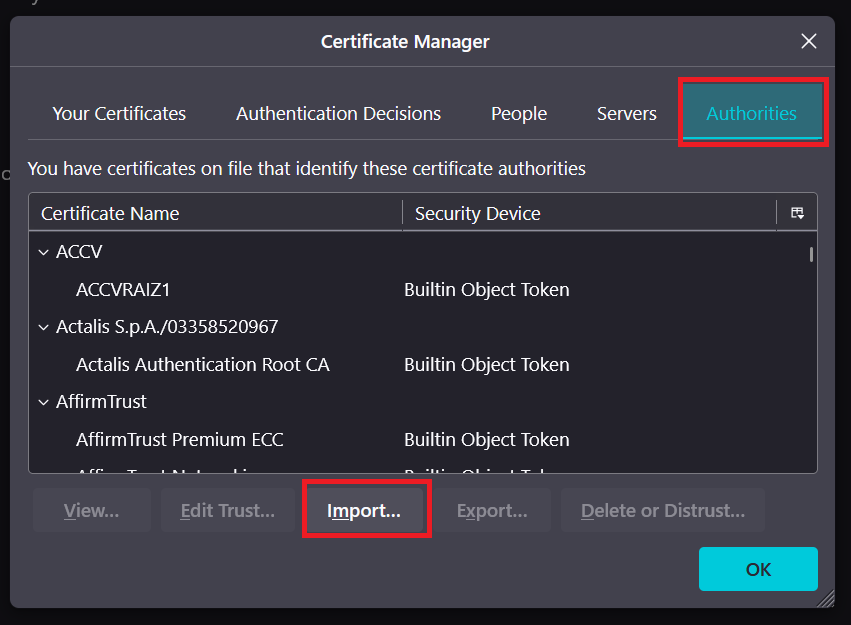This screenshot has width=851, height=625.
Task: Select the Servers tab
Action: [x=626, y=114]
